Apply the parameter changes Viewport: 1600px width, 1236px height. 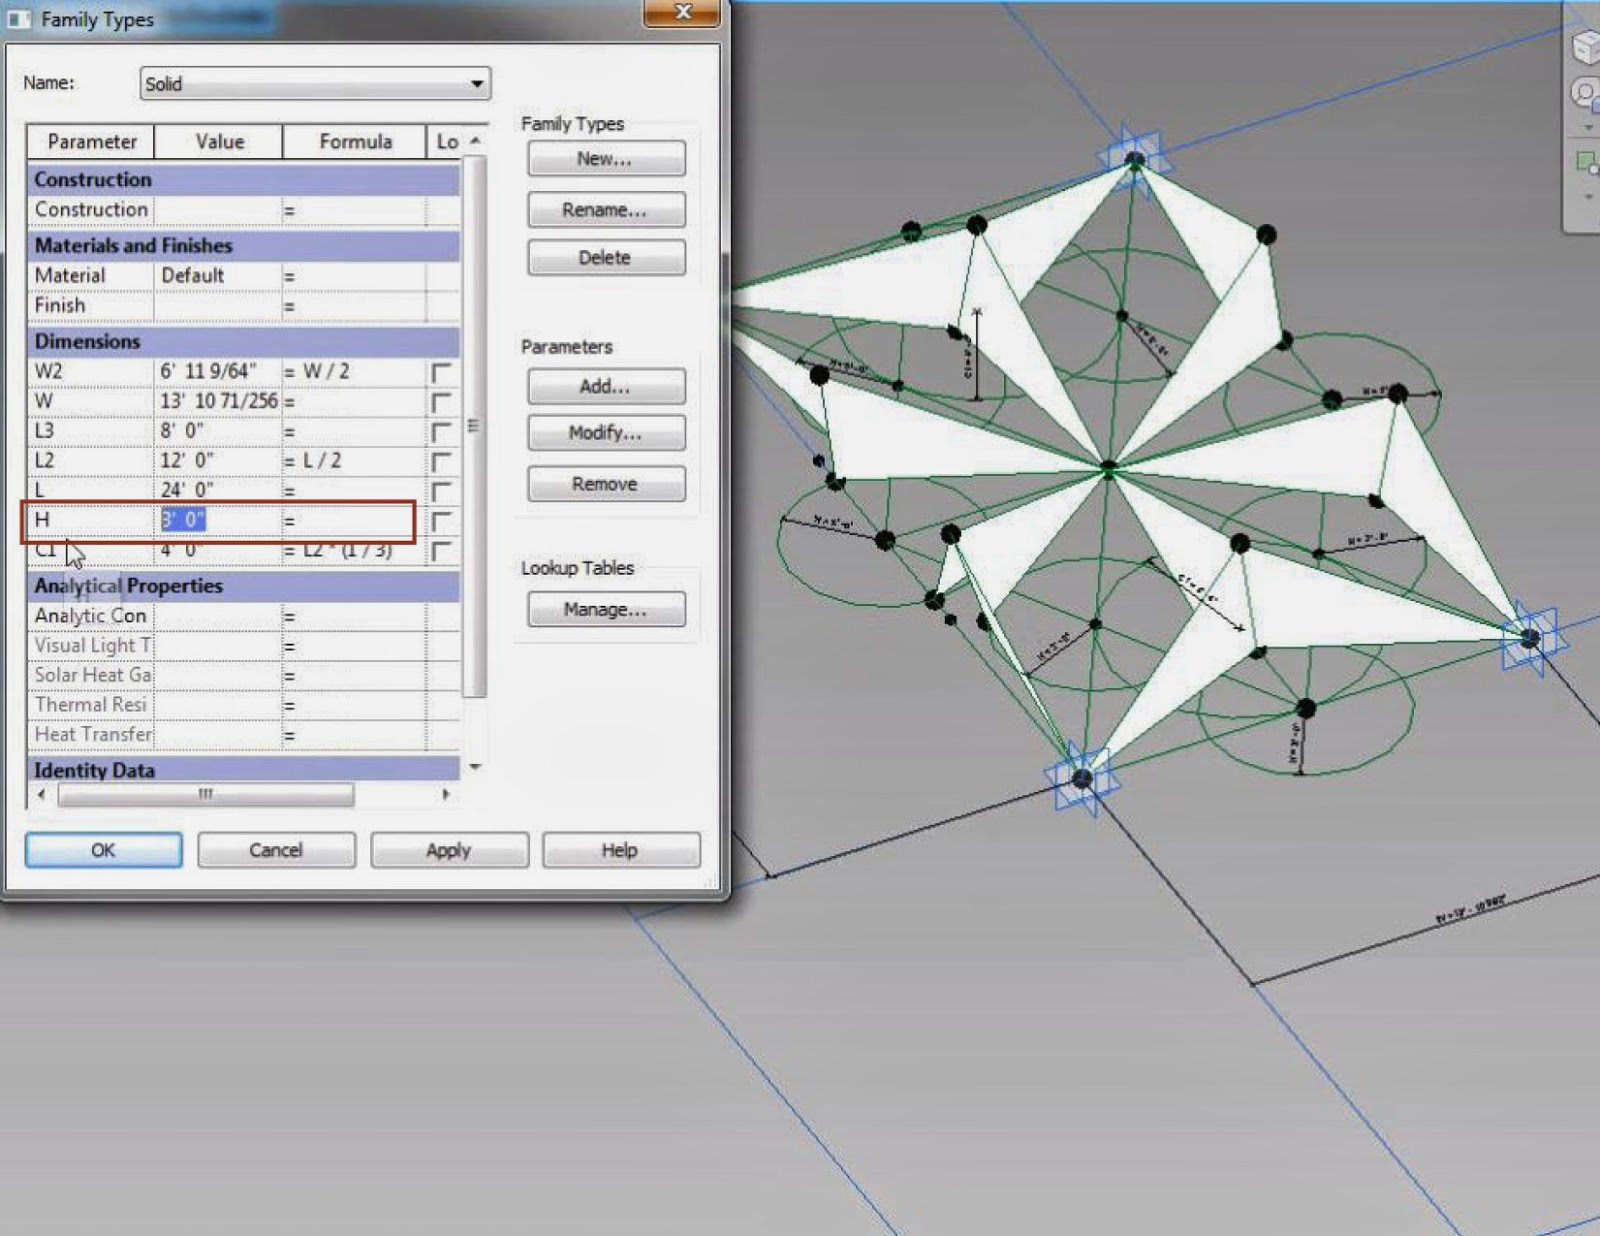coord(448,850)
